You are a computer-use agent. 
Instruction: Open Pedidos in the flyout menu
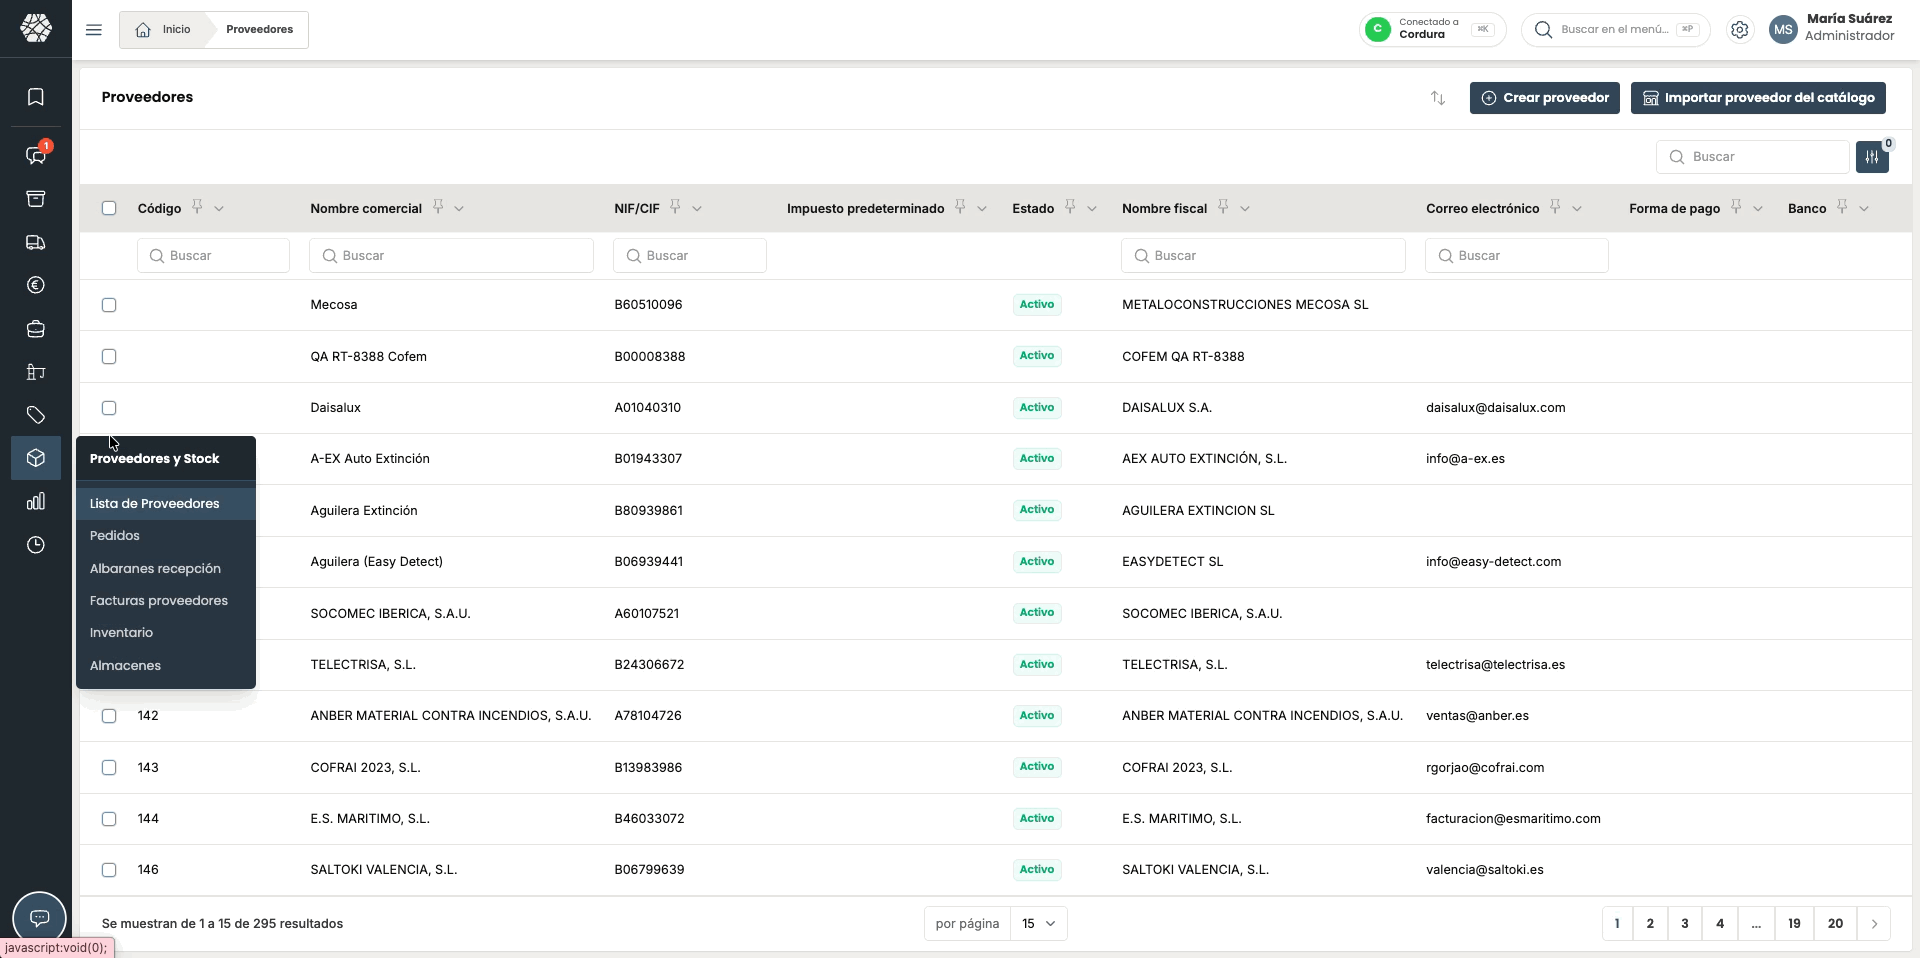pyautogui.click(x=166, y=536)
